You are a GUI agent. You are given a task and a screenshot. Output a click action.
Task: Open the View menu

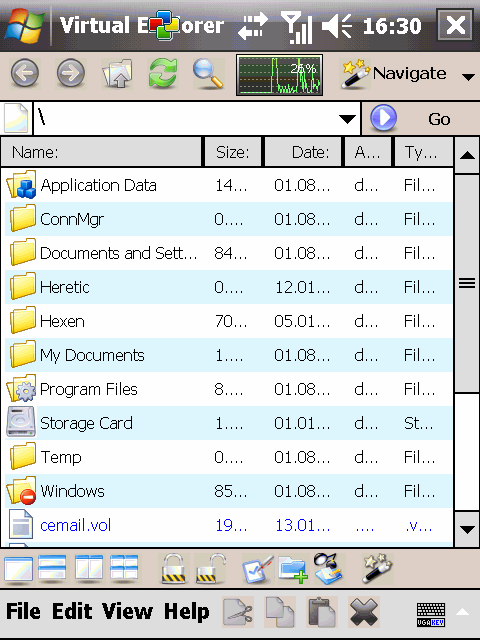point(127,611)
